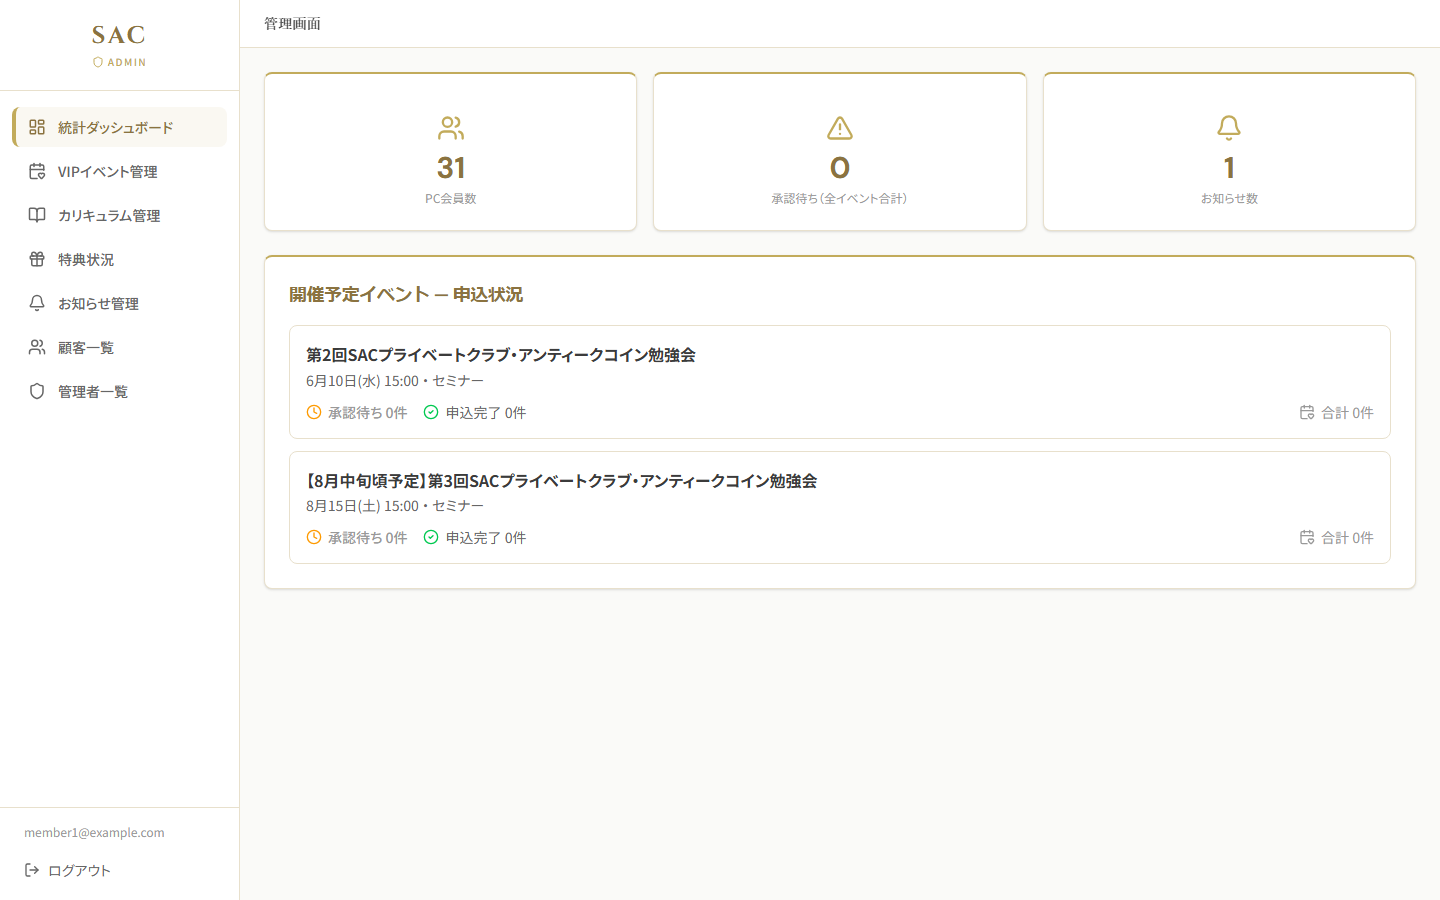Open the 【8月中旬頃予定】第3回 event card
Screen dimensions: 1440x900
tap(840, 507)
